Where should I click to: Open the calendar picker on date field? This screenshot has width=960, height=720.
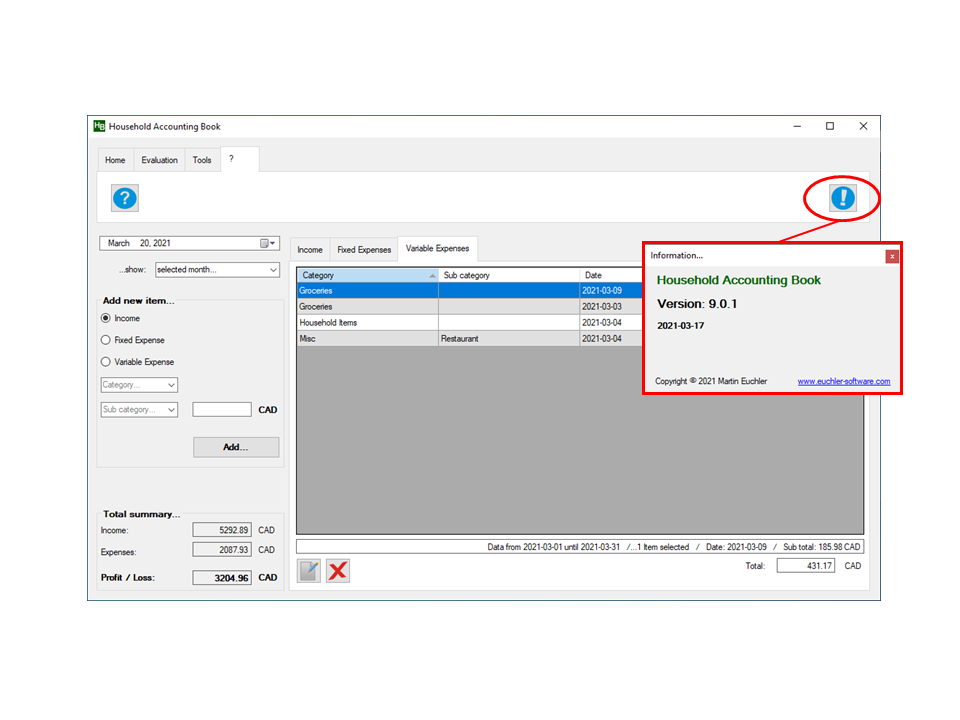(267, 243)
